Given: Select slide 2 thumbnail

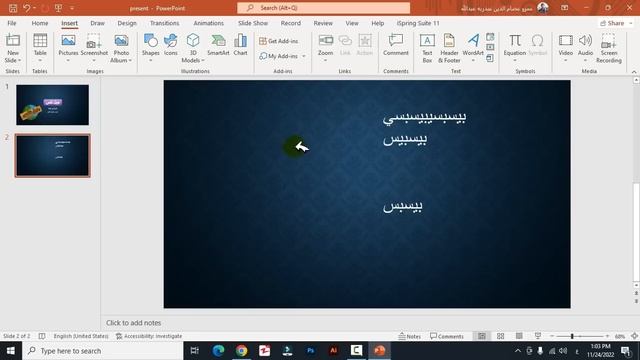Looking at the screenshot, I should pos(52,156).
